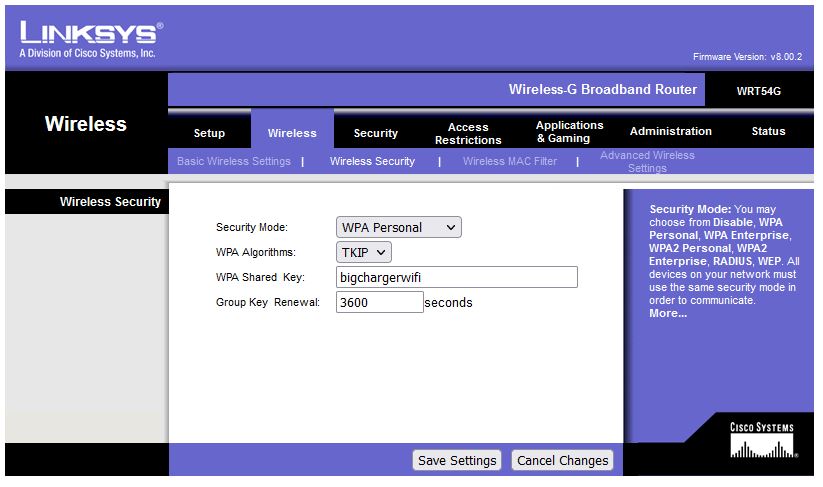Click into the WPA Shared Key field
Viewport: 823px width, 487px height.
457,277
